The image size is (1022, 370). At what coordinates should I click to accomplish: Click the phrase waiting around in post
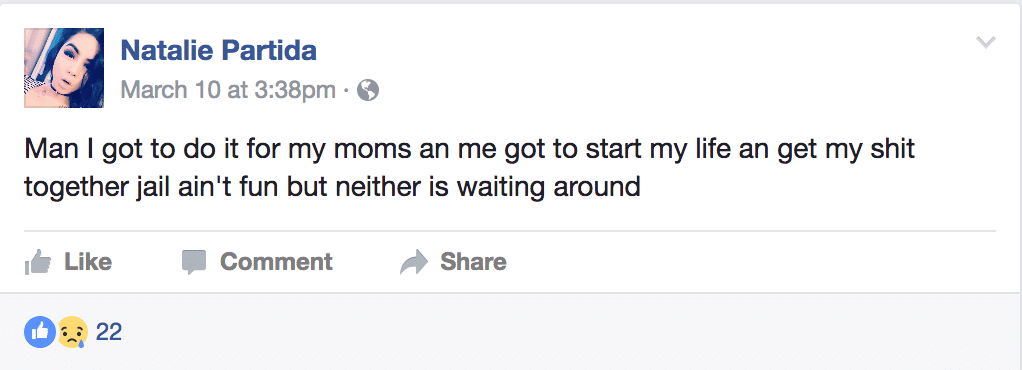549,188
